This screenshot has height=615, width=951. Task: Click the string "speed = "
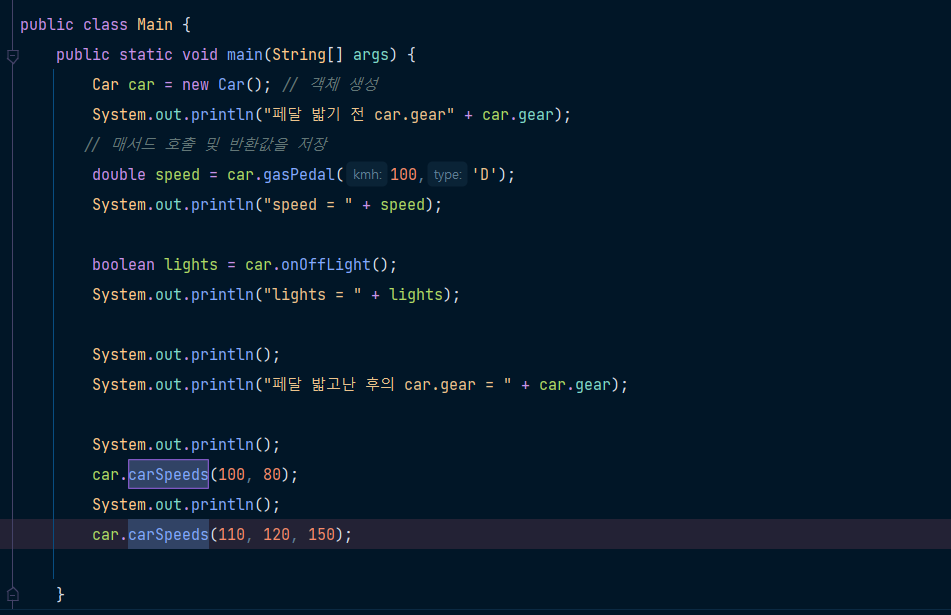click(308, 205)
